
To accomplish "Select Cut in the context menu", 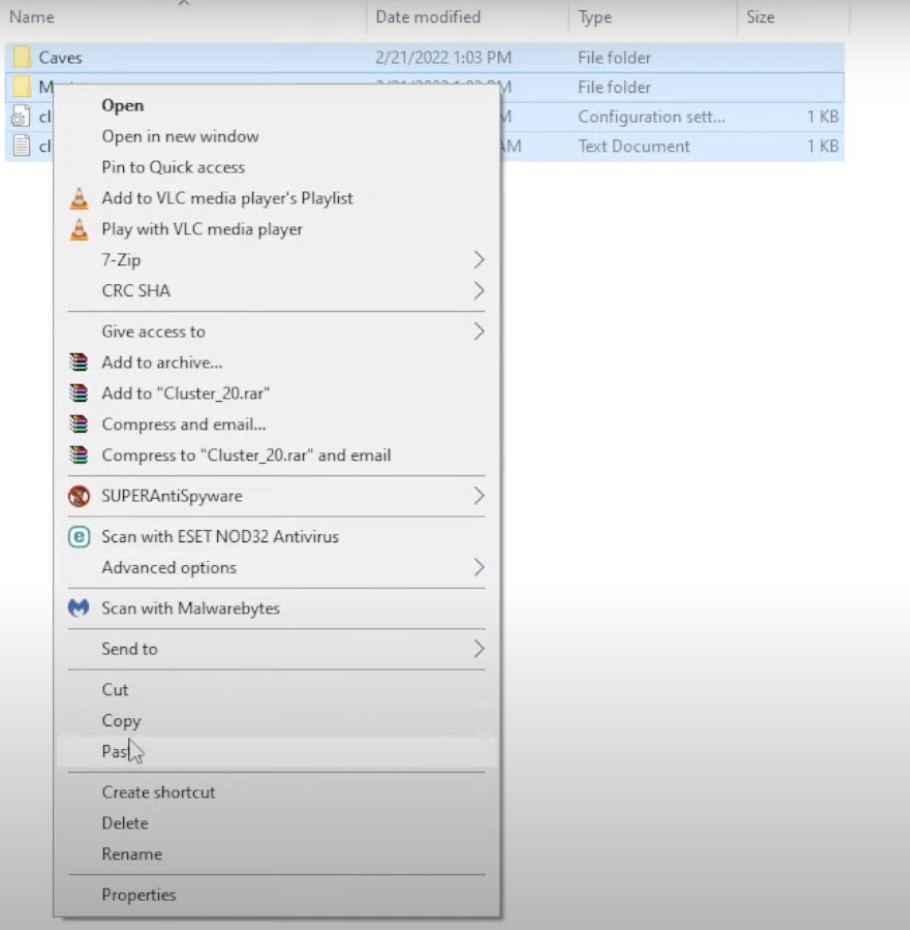I will tap(115, 690).
